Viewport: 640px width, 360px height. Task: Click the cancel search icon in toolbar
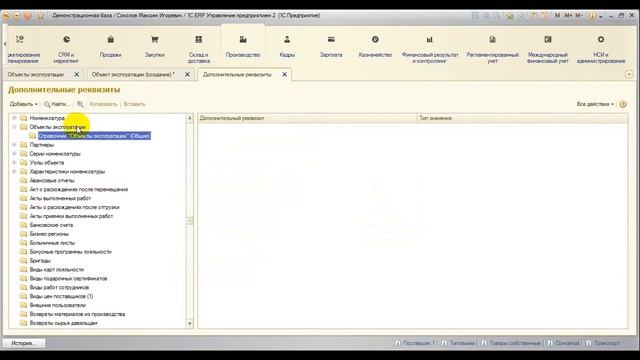[x=80, y=104]
